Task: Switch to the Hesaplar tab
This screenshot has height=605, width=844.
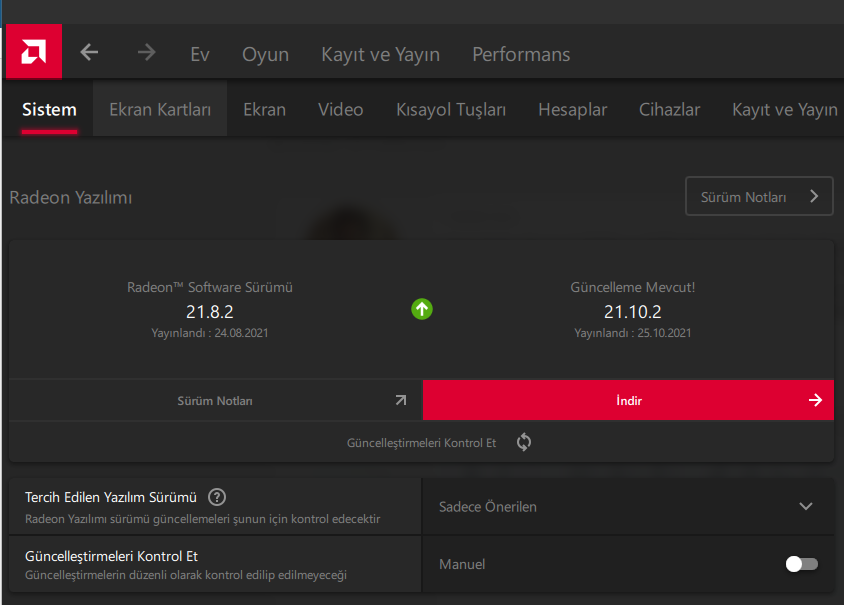Action: click(573, 110)
